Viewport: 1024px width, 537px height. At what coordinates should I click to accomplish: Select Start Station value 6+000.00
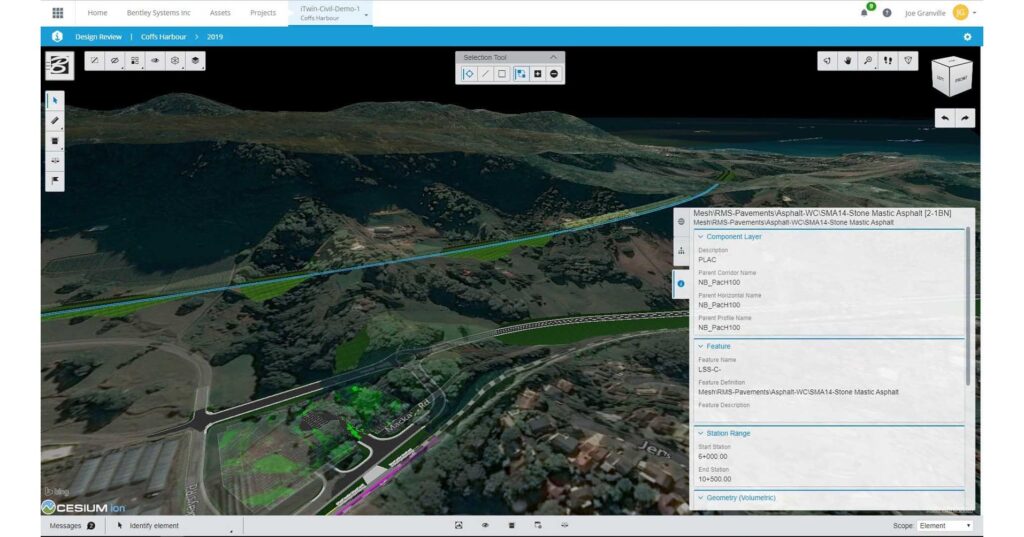tap(712, 457)
